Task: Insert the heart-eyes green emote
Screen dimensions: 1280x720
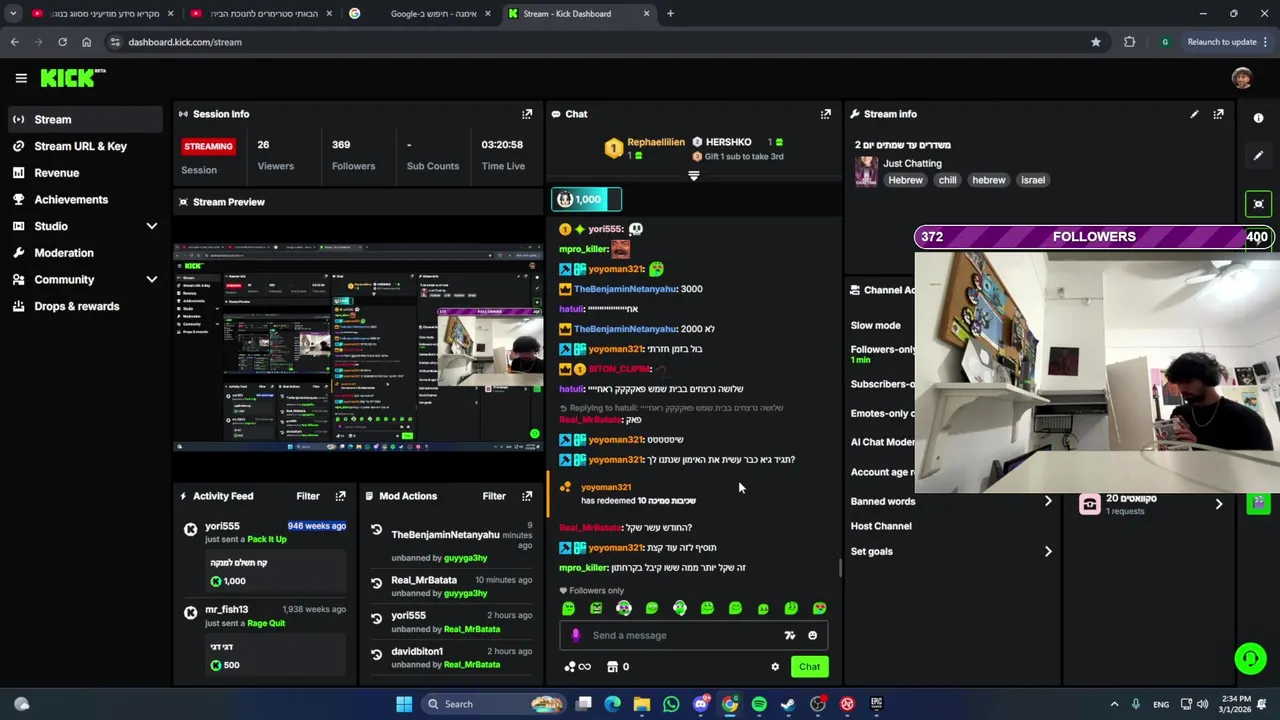Action: [x=819, y=608]
